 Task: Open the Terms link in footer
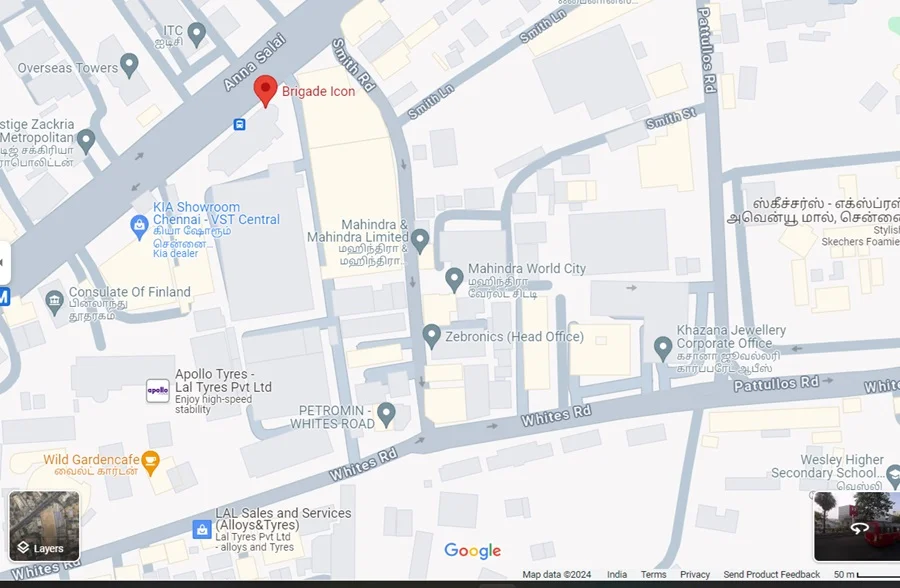point(653,574)
